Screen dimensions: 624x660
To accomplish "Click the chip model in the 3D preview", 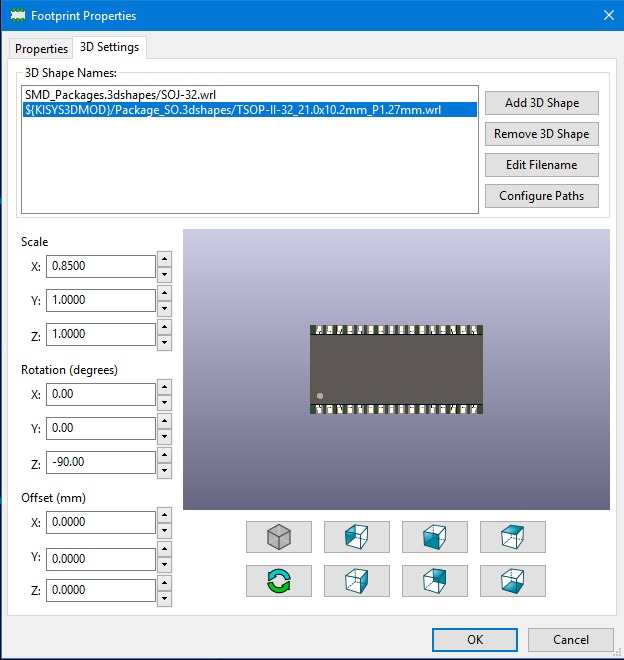I will pos(396,369).
